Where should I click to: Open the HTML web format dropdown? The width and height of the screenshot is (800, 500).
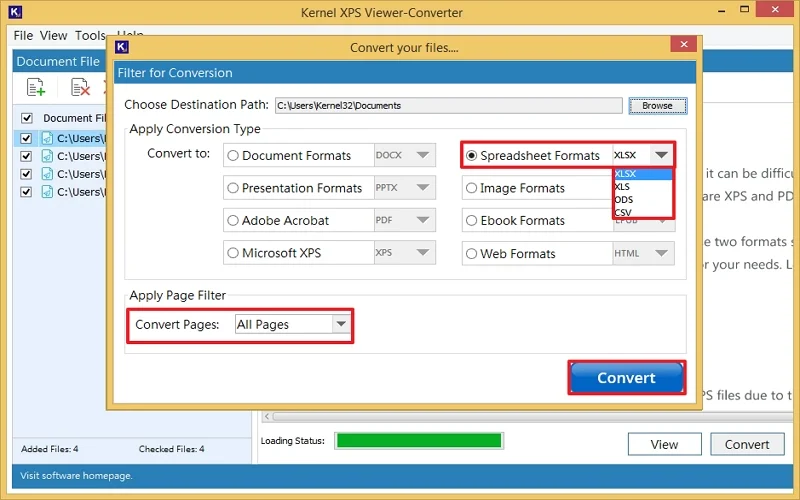tap(661, 253)
